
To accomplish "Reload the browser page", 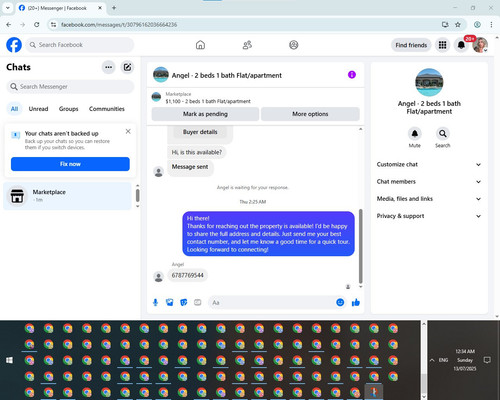I will tap(37, 25).
